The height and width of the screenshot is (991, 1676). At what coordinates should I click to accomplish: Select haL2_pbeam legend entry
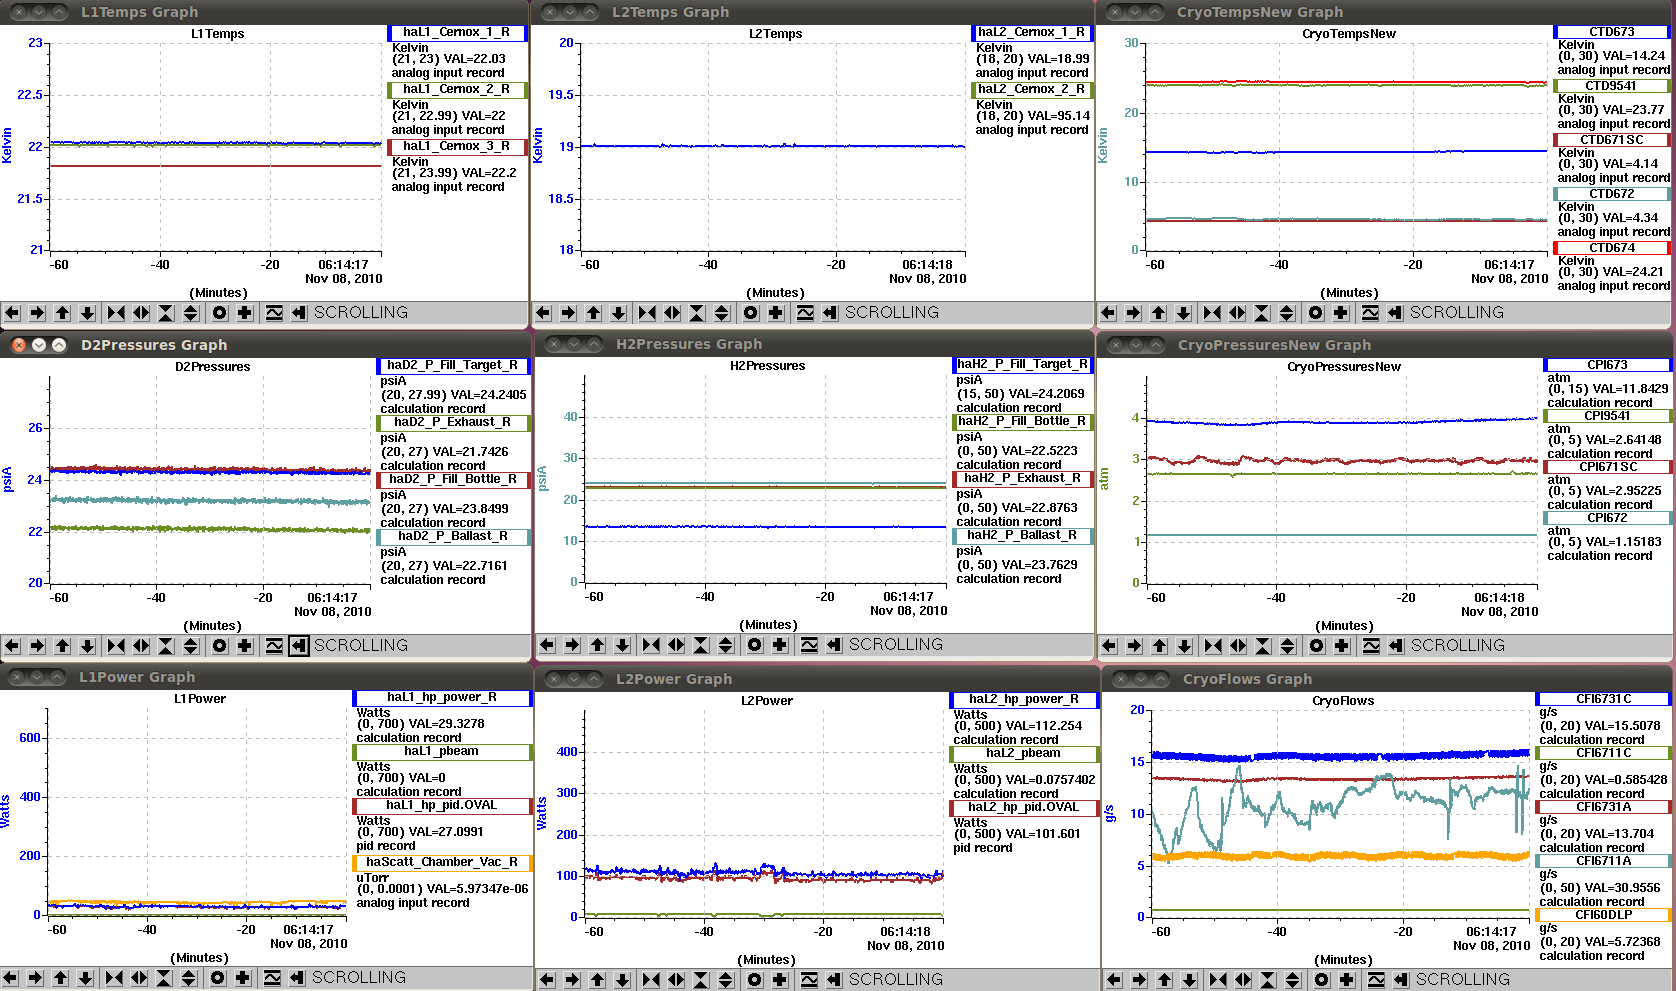pyautogui.click(x=1024, y=754)
